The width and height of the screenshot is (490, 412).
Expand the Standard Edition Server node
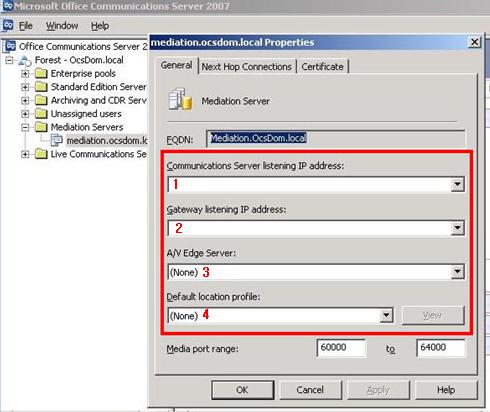[25, 87]
